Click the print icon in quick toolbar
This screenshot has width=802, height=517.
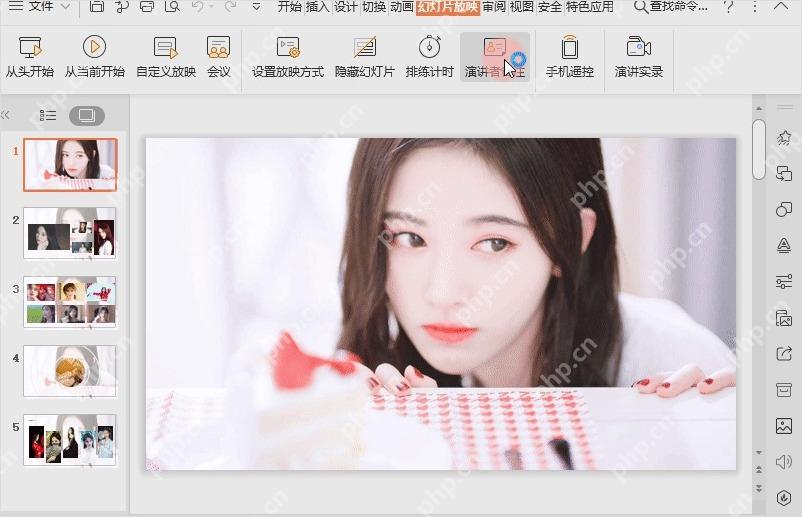[x=147, y=7]
